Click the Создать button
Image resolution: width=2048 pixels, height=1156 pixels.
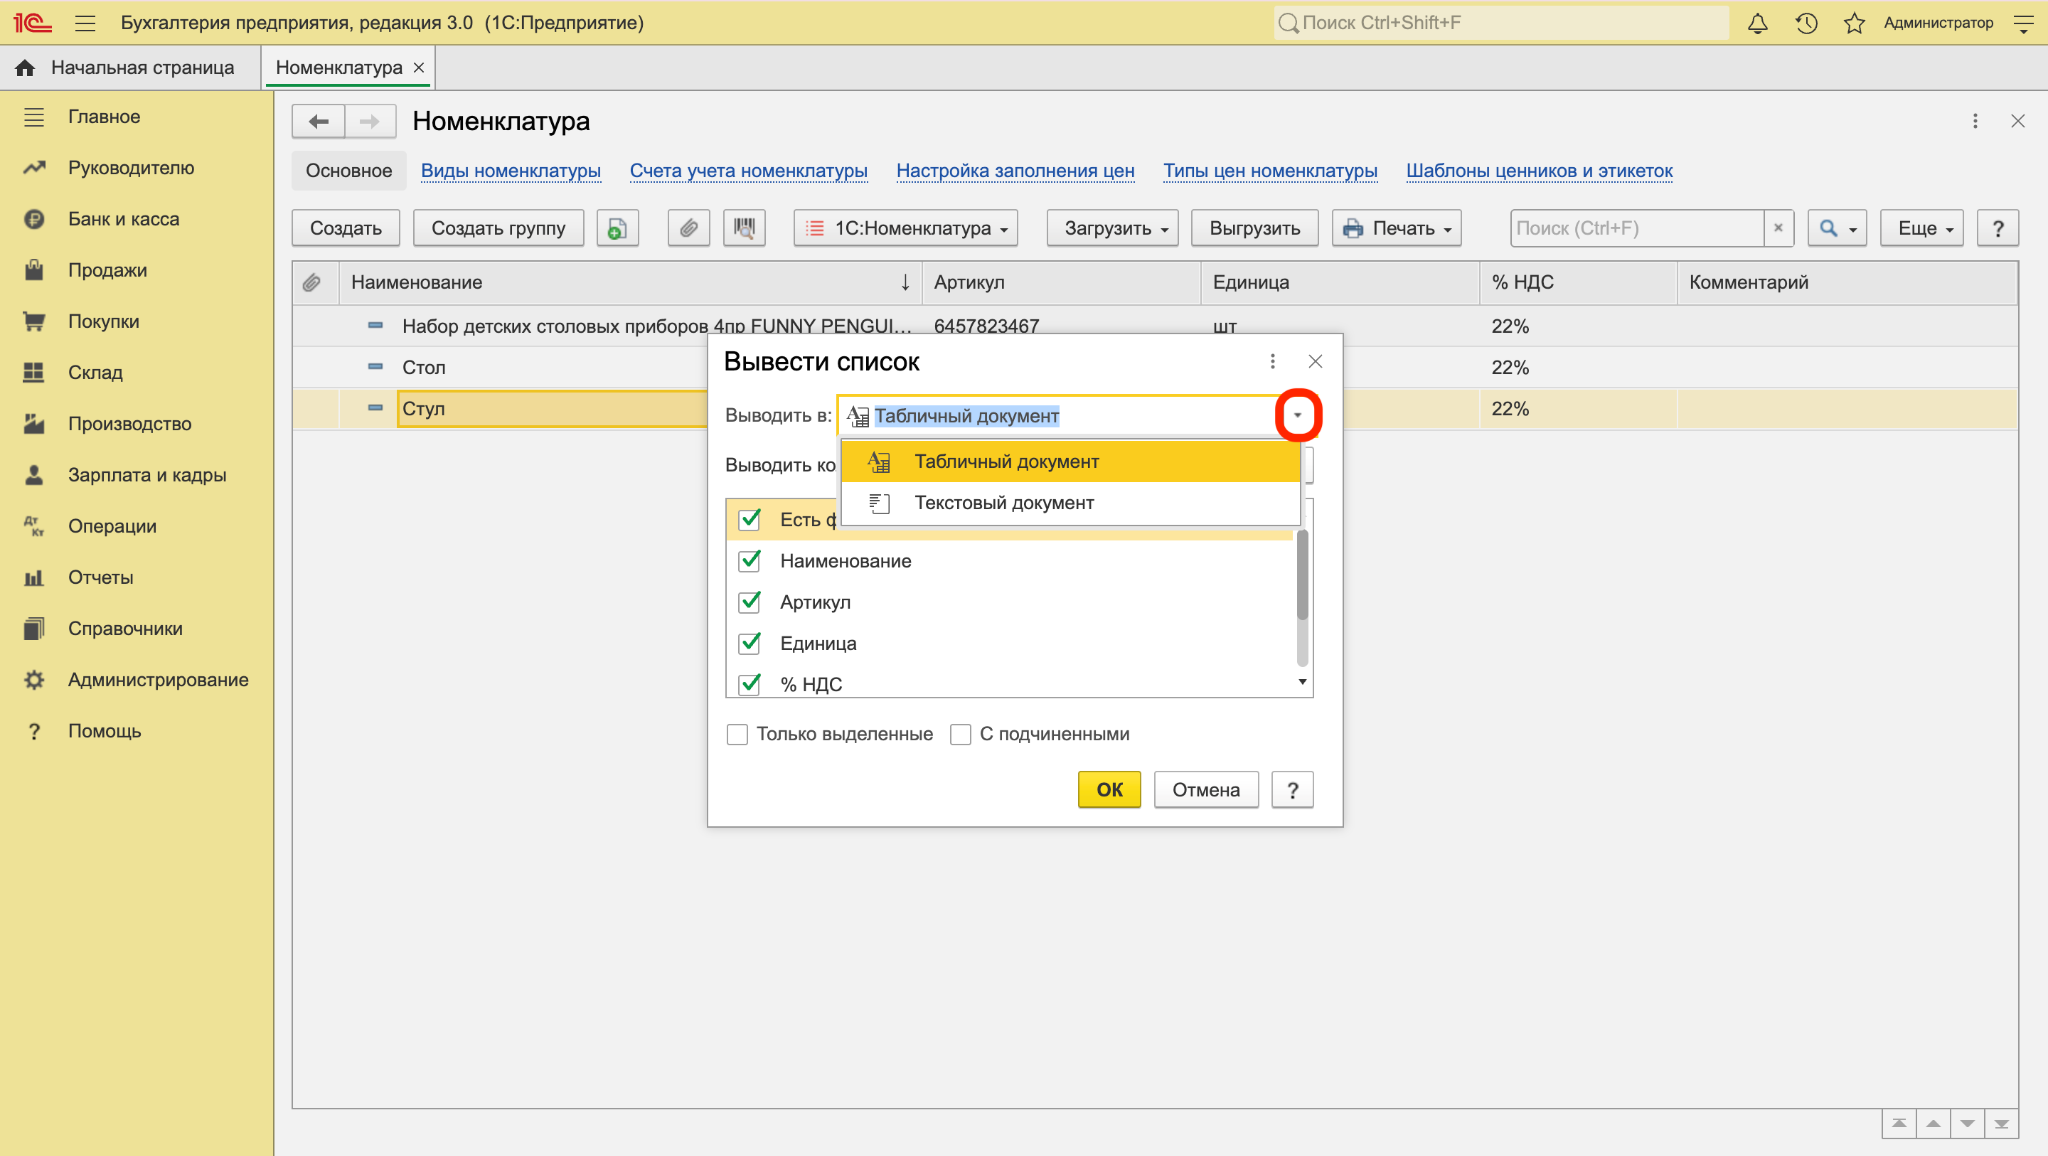pyautogui.click(x=346, y=228)
